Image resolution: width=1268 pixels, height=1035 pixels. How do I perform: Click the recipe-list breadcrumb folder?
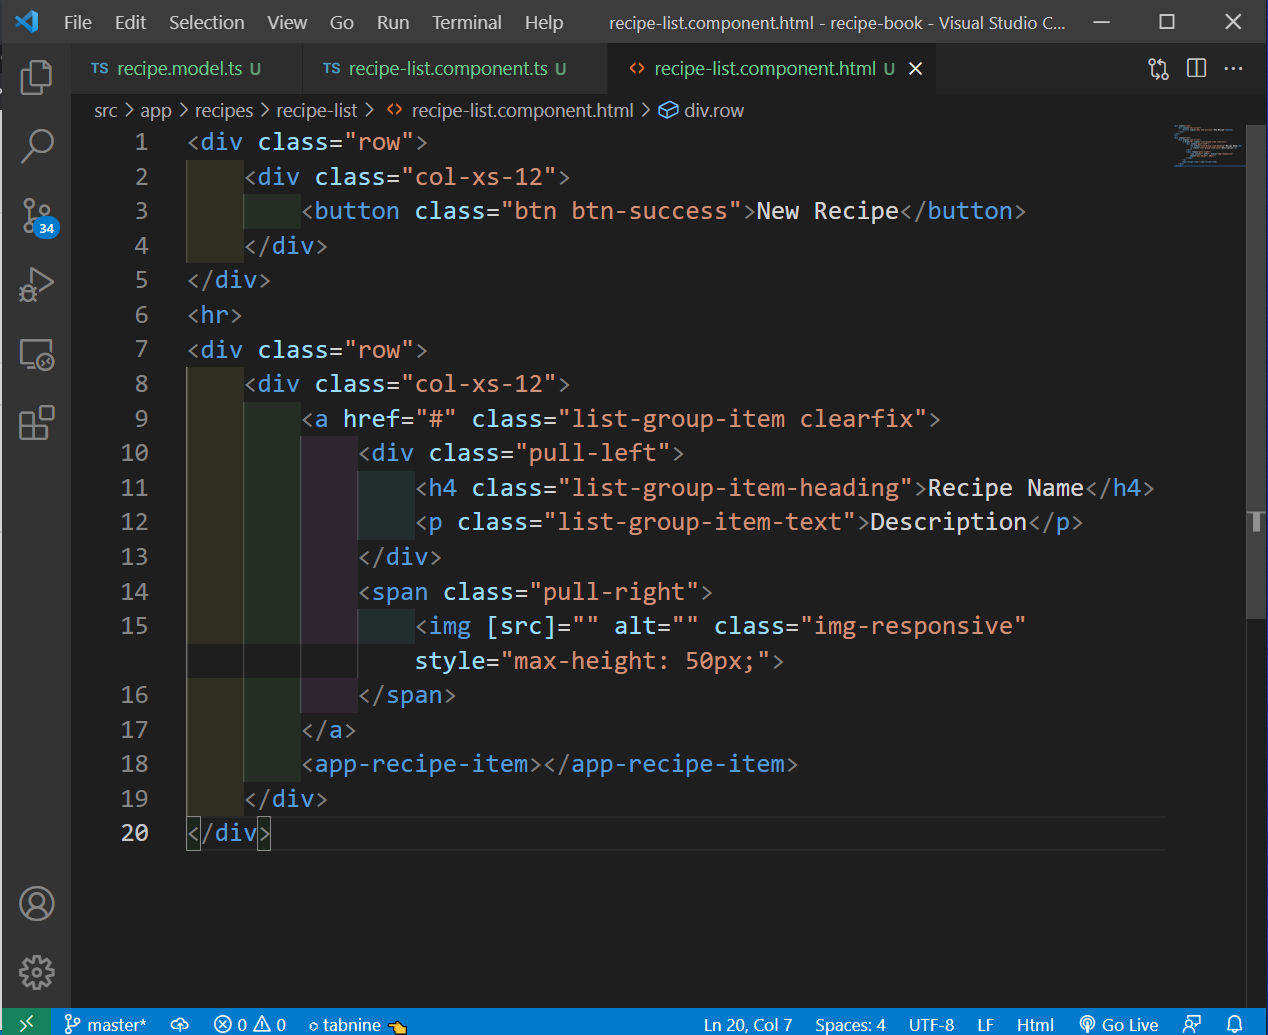coord(316,110)
